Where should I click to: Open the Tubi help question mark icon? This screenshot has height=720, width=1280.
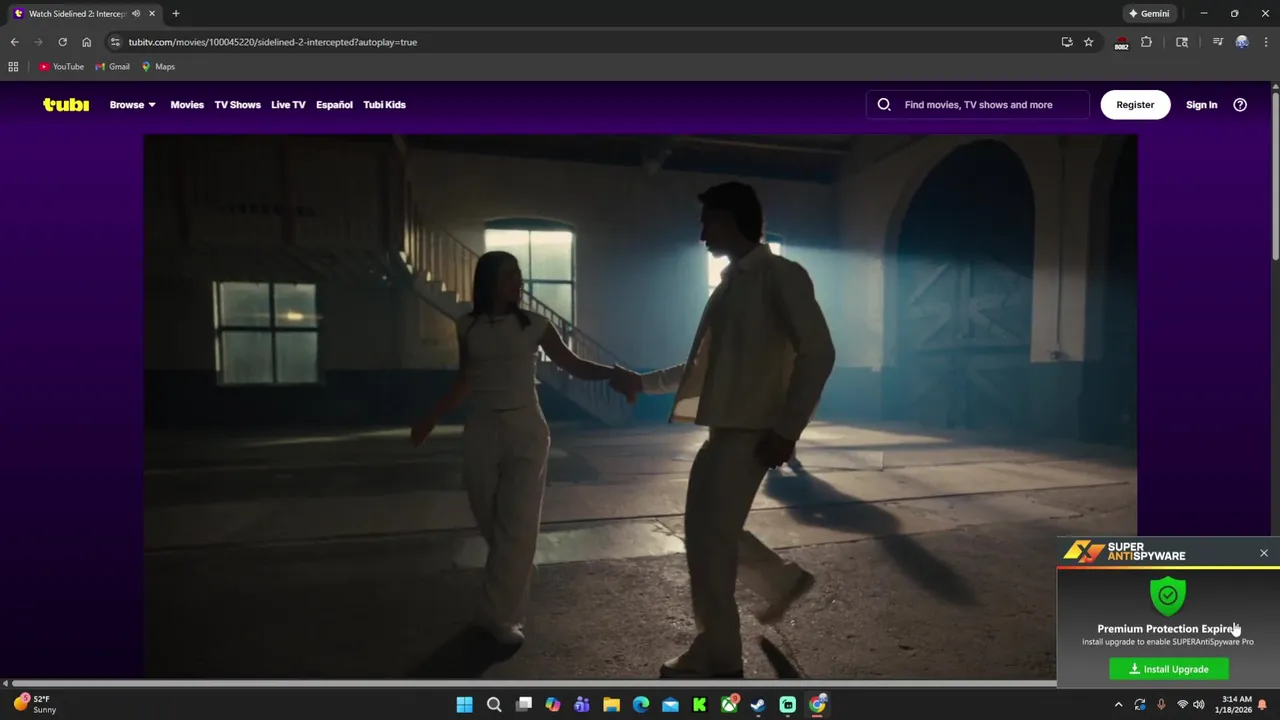[1240, 104]
